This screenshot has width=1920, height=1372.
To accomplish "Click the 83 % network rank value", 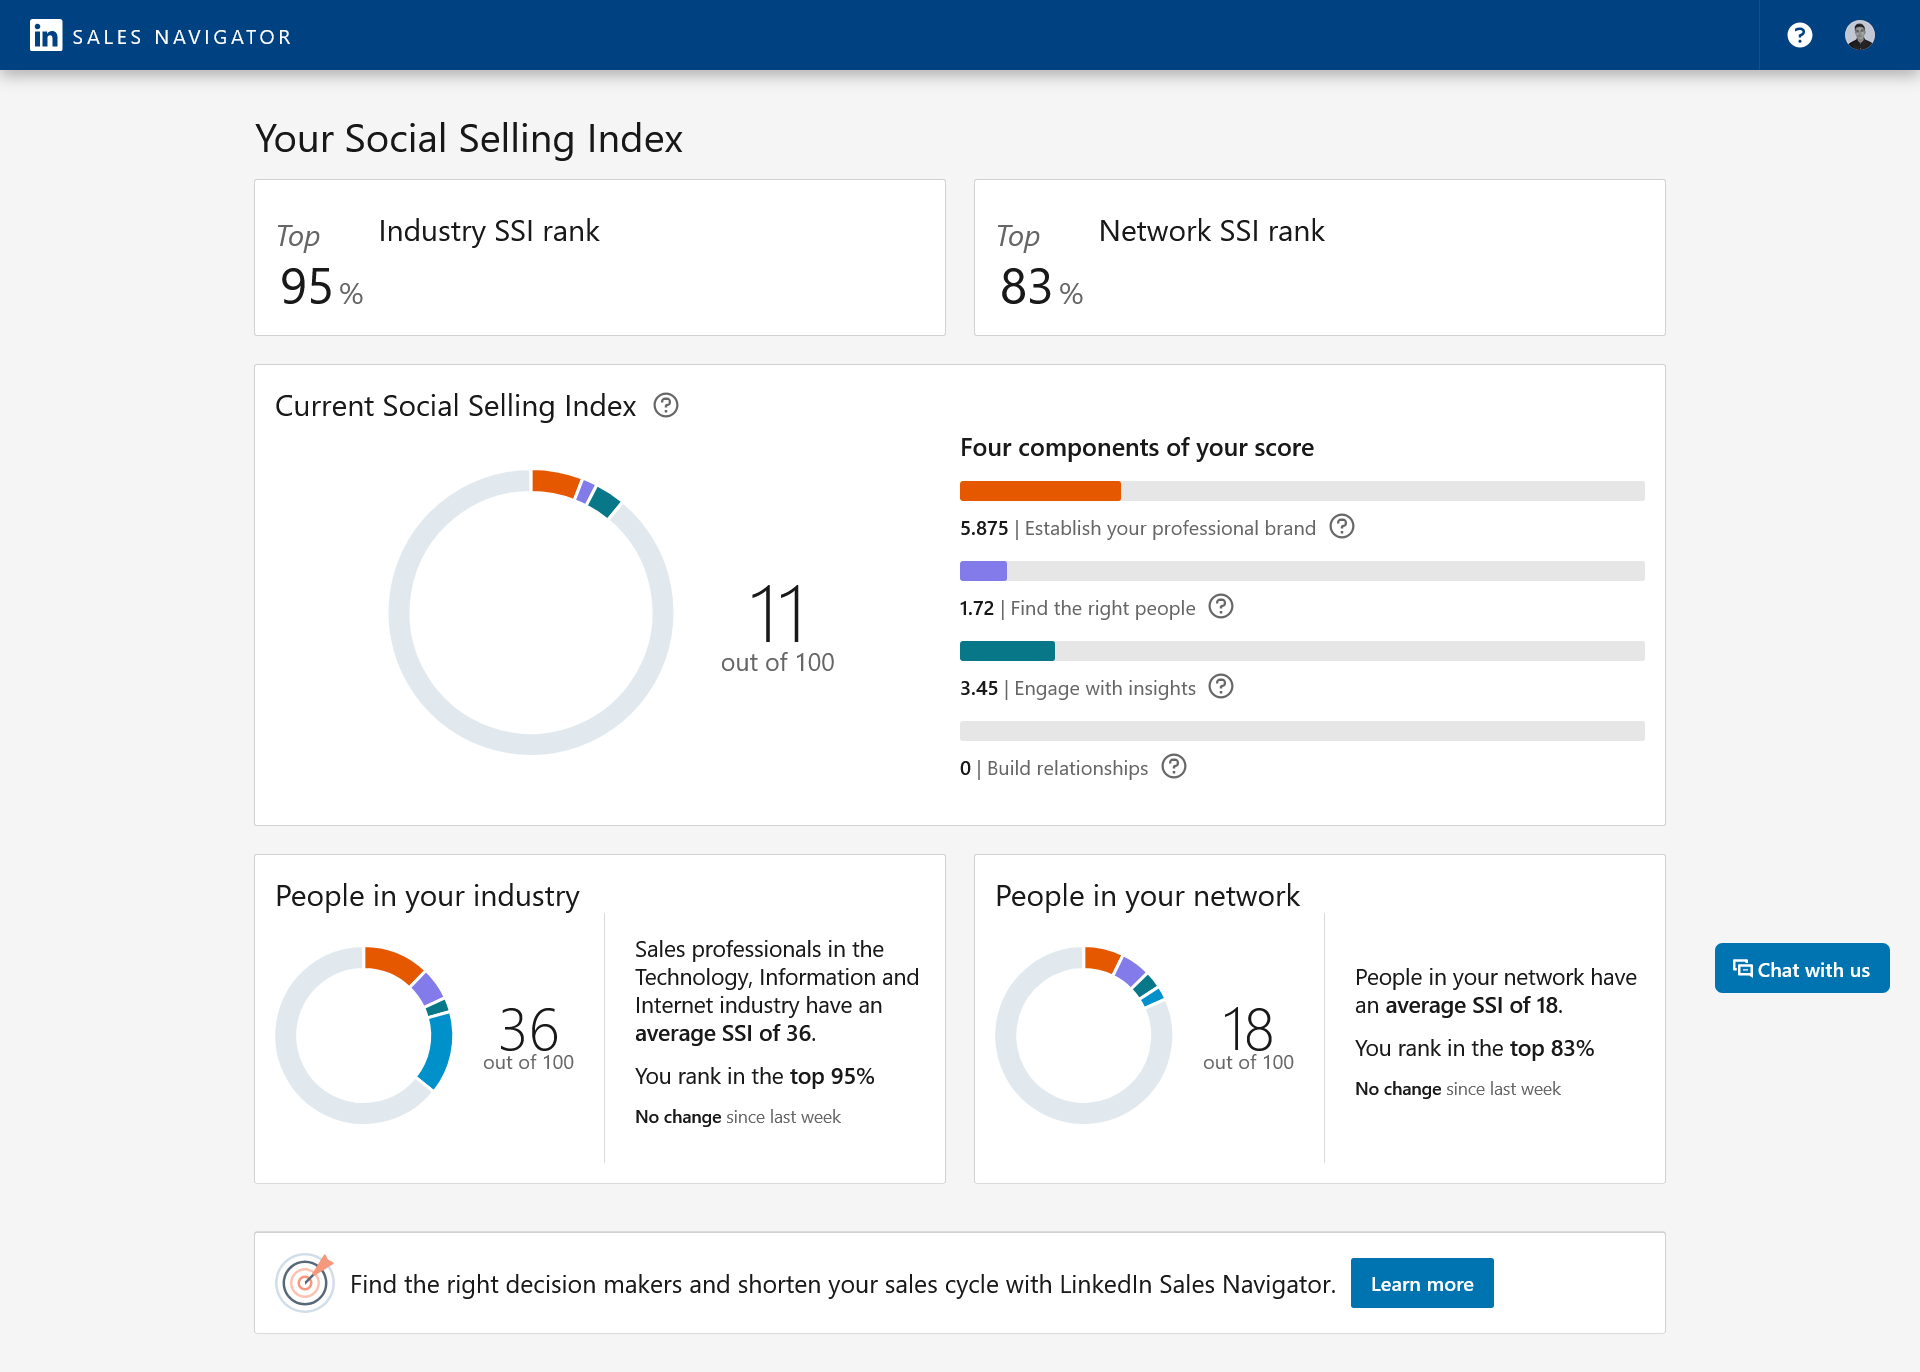I will (1041, 288).
